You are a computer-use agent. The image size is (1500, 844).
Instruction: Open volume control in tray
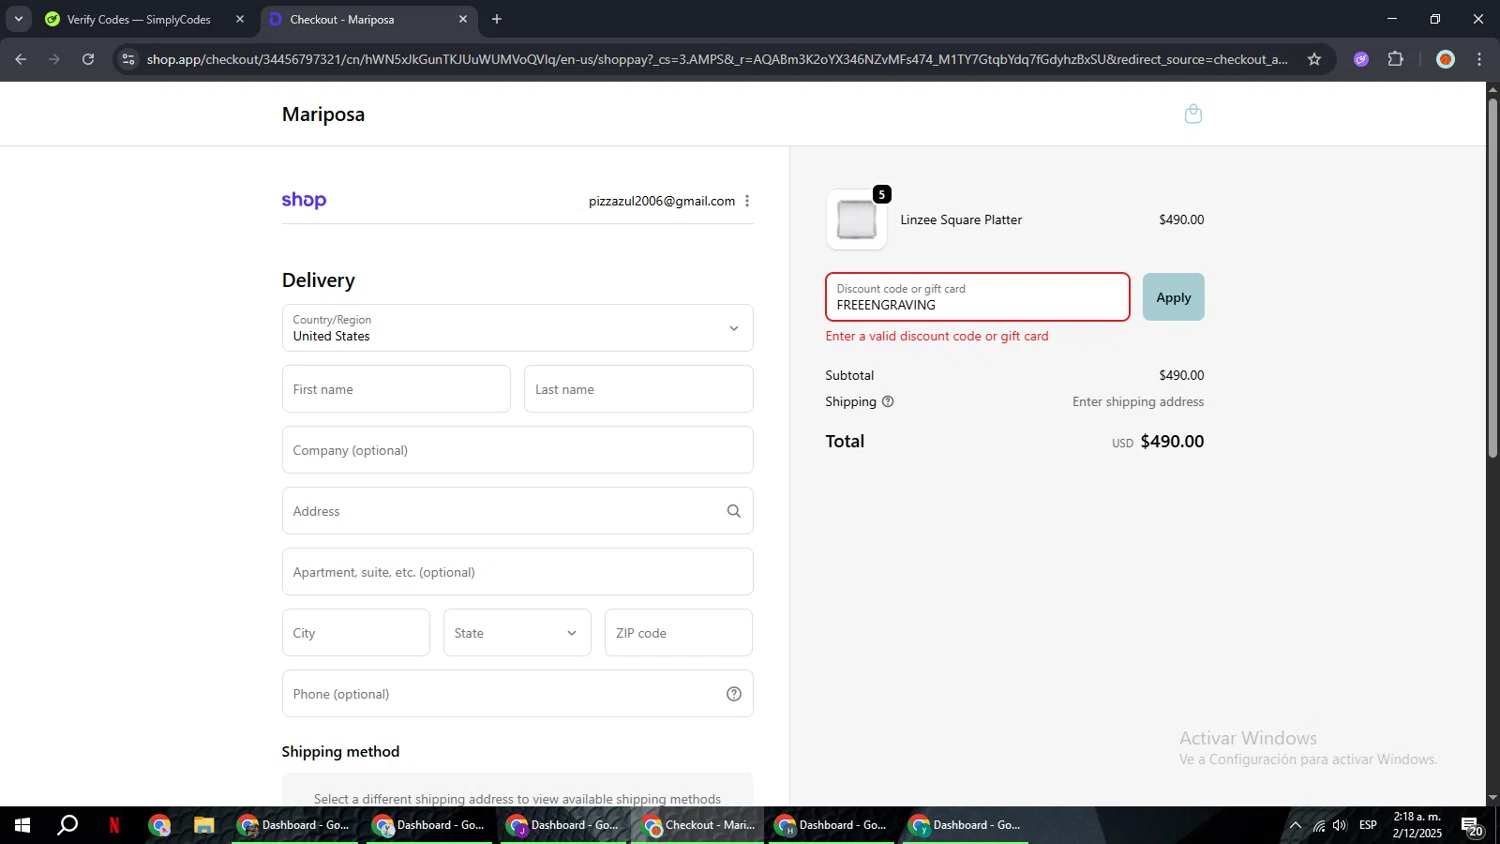point(1340,825)
